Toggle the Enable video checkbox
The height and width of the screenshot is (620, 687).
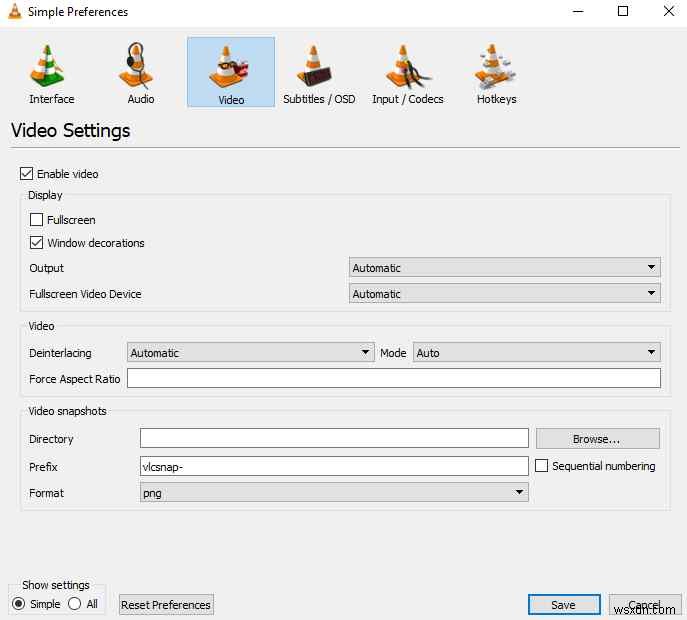point(26,174)
